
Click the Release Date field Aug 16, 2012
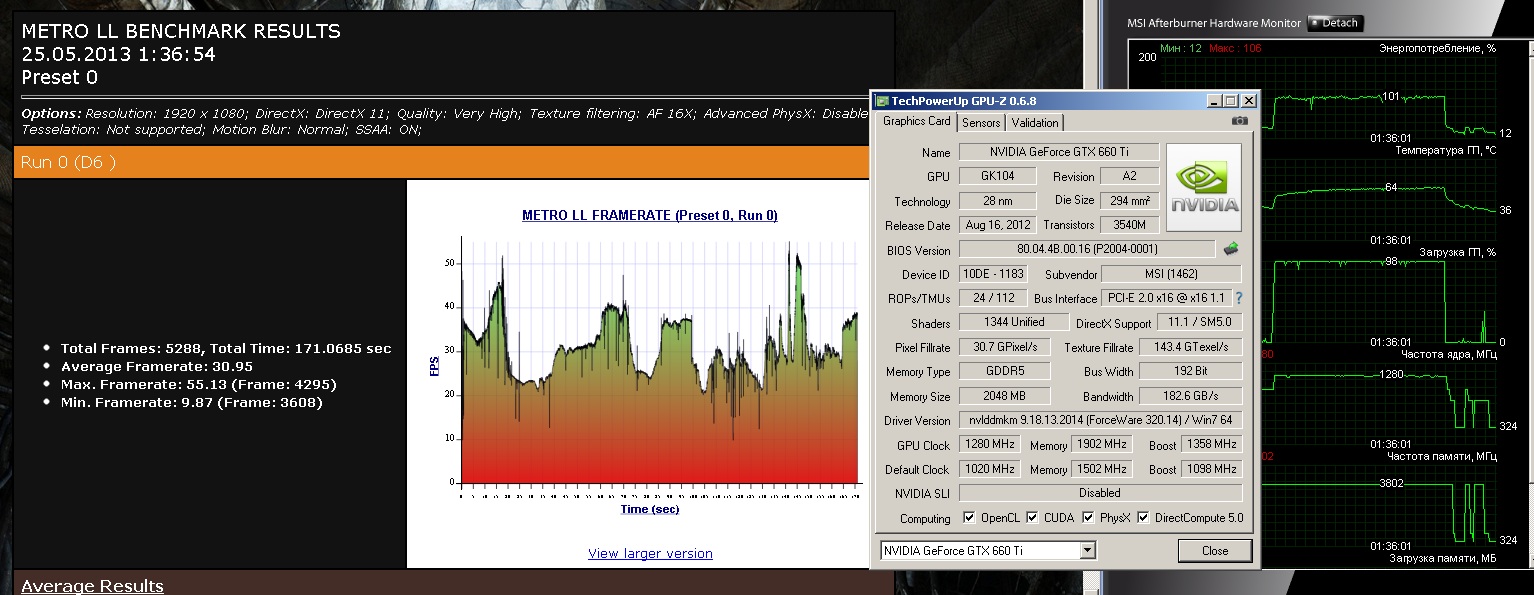tap(997, 225)
